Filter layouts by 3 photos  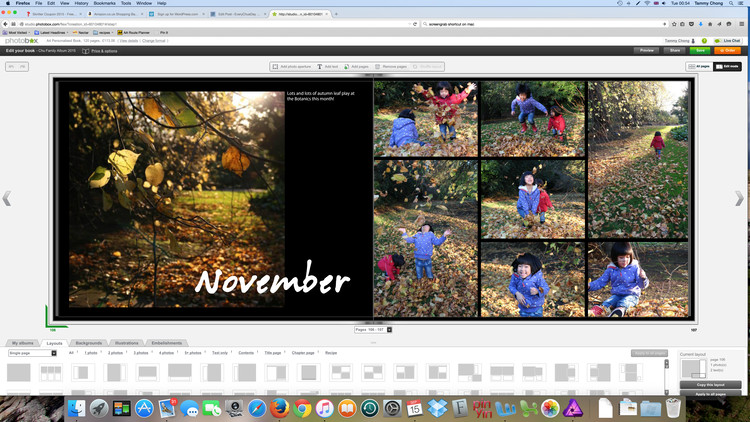pos(141,353)
